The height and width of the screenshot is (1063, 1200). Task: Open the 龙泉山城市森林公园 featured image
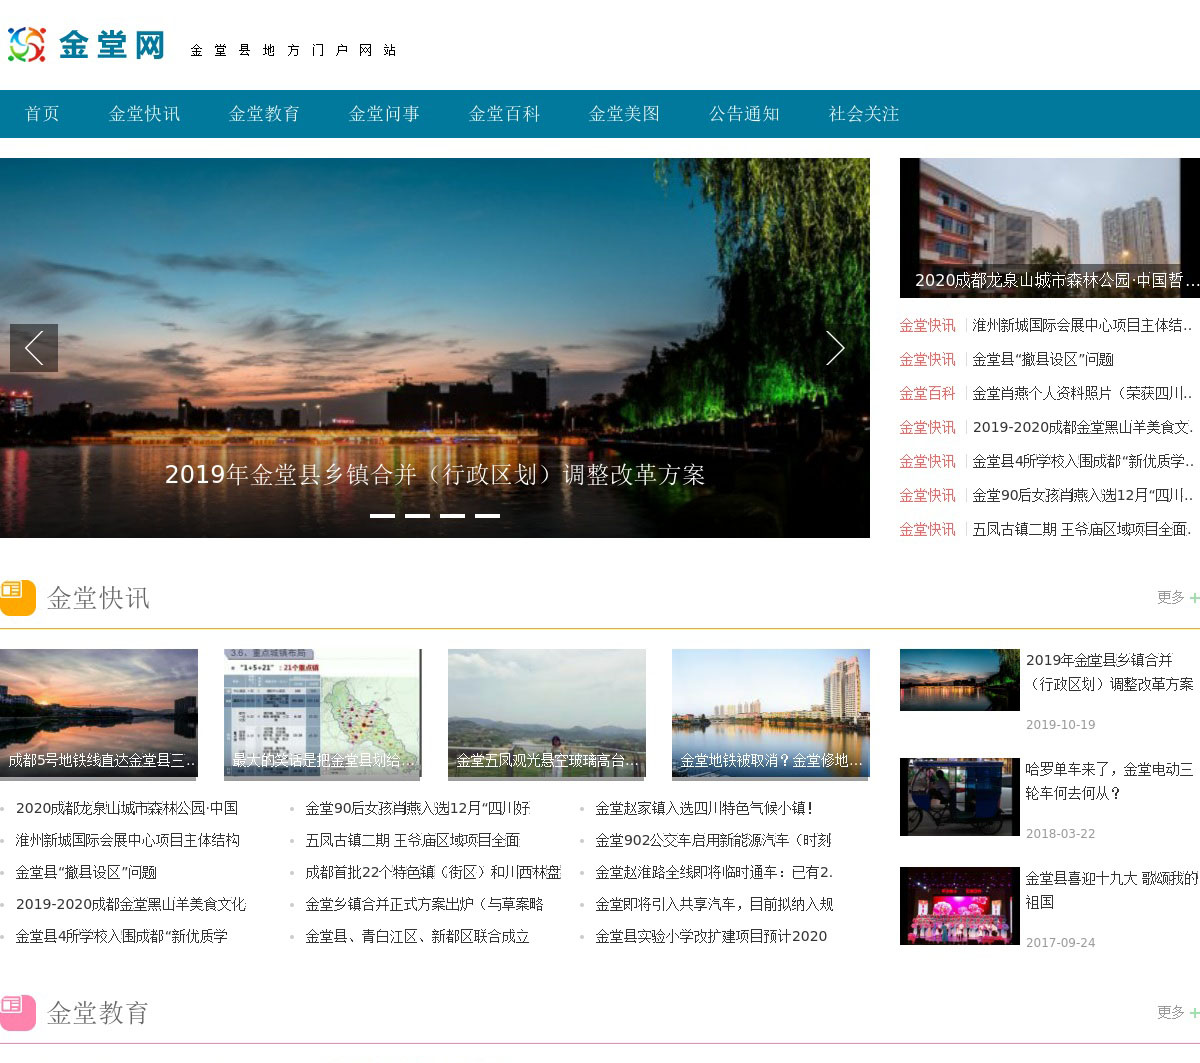(1049, 227)
